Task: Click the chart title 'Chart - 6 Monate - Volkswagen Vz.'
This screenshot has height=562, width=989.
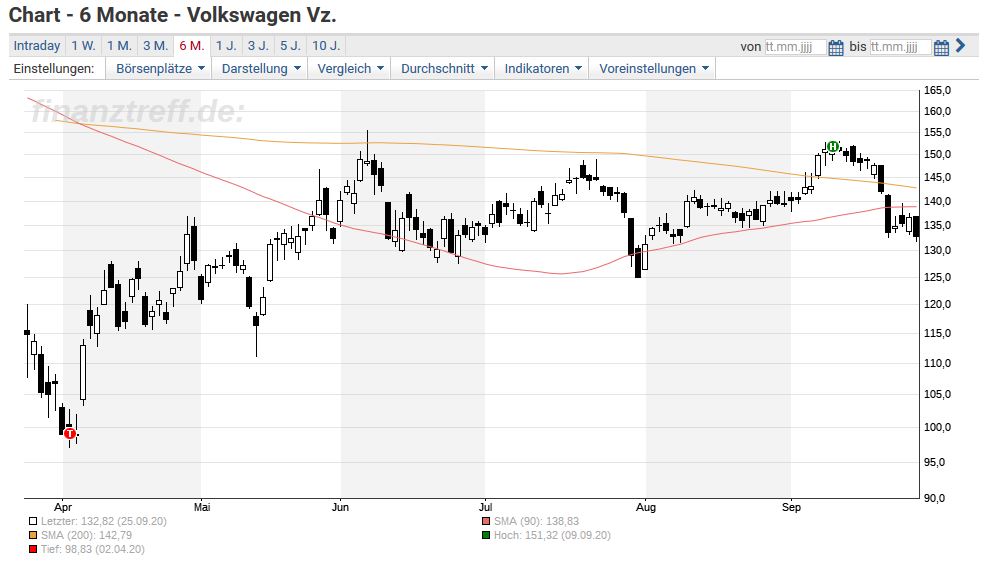Action: [173, 15]
